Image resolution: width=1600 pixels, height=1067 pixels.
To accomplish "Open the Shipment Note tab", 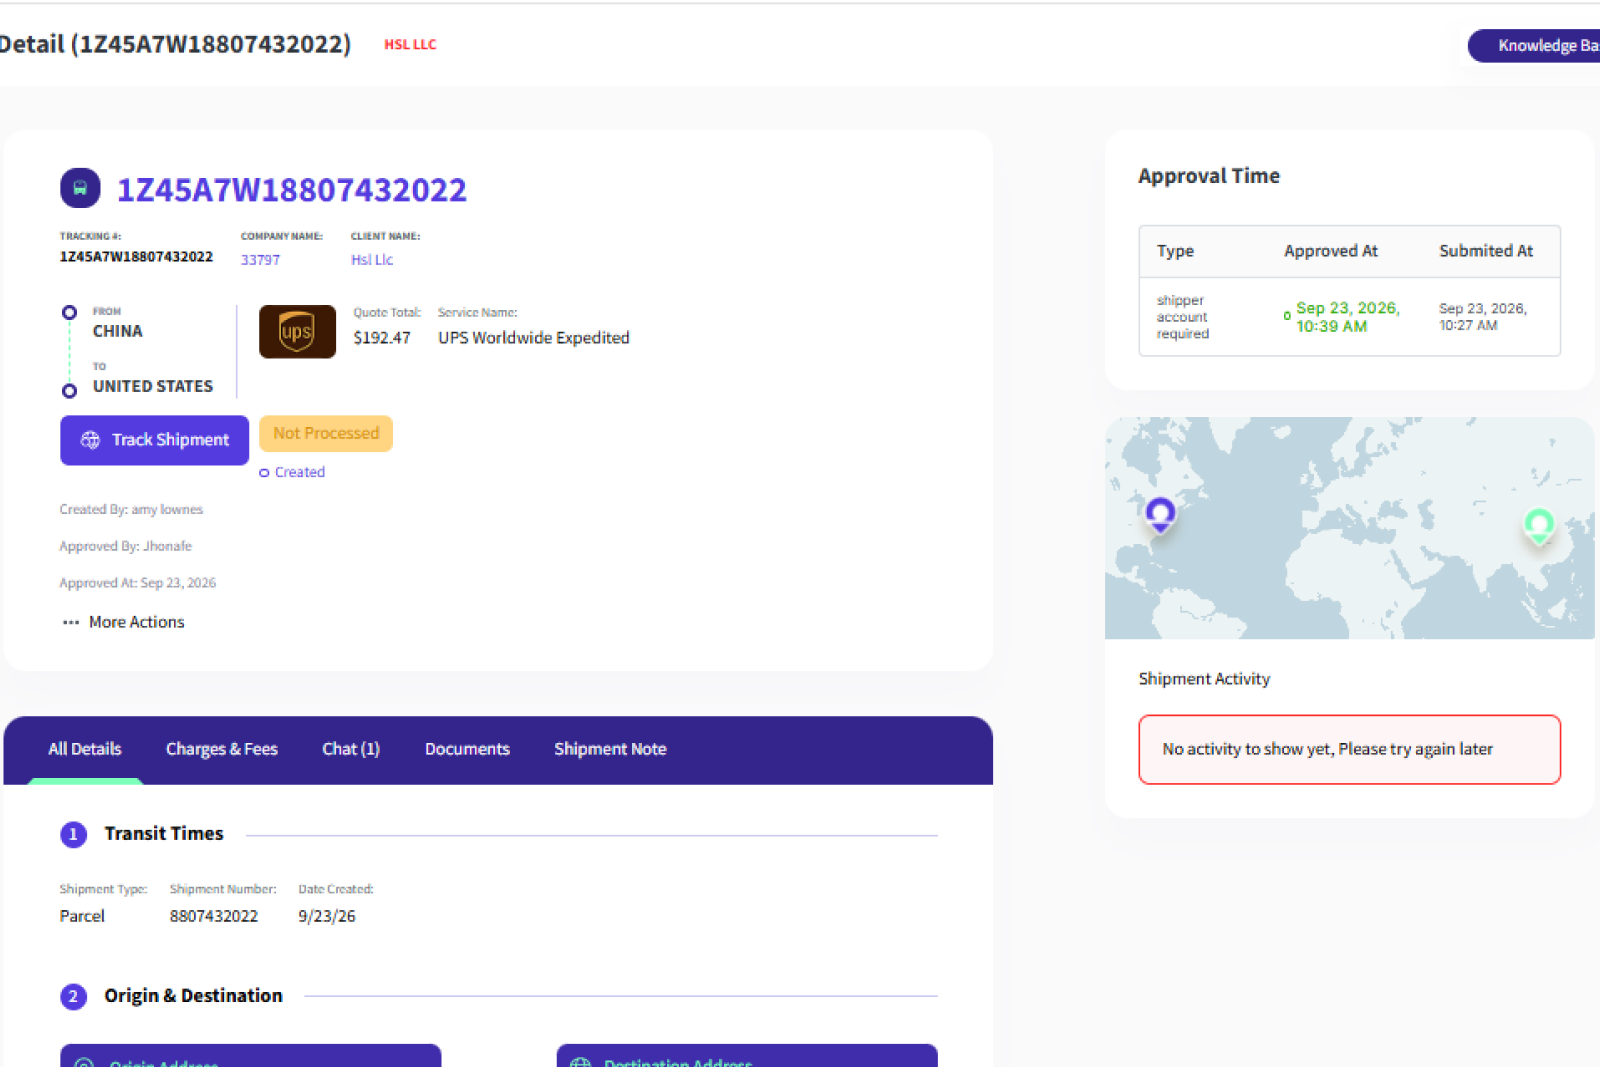I will click(610, 749).
